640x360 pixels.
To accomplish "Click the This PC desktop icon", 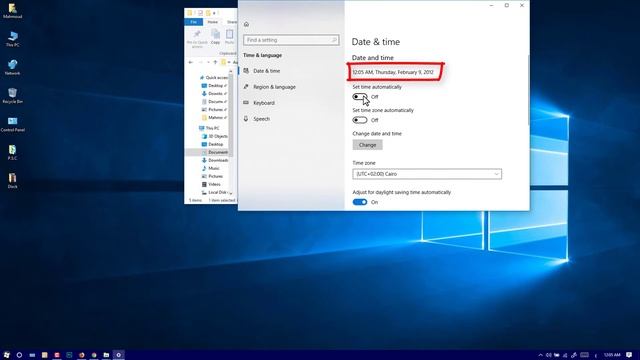I will pos(13,39).
